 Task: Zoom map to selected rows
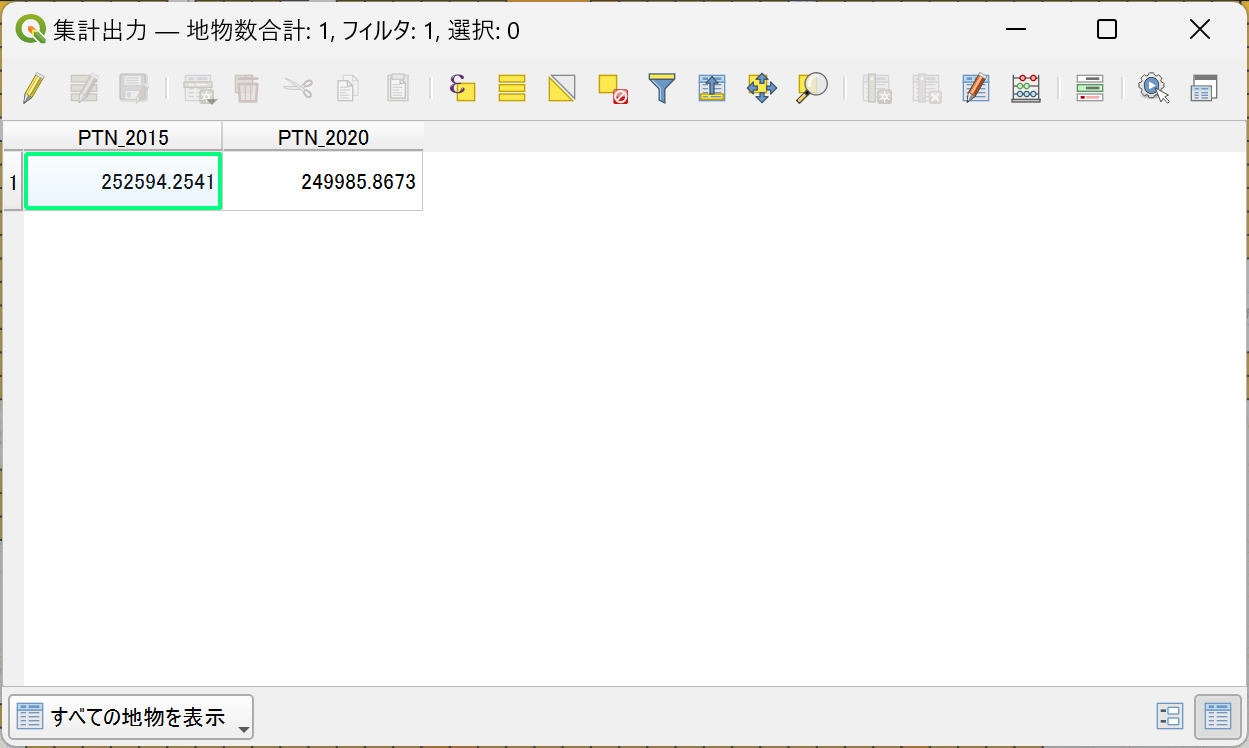811,88
